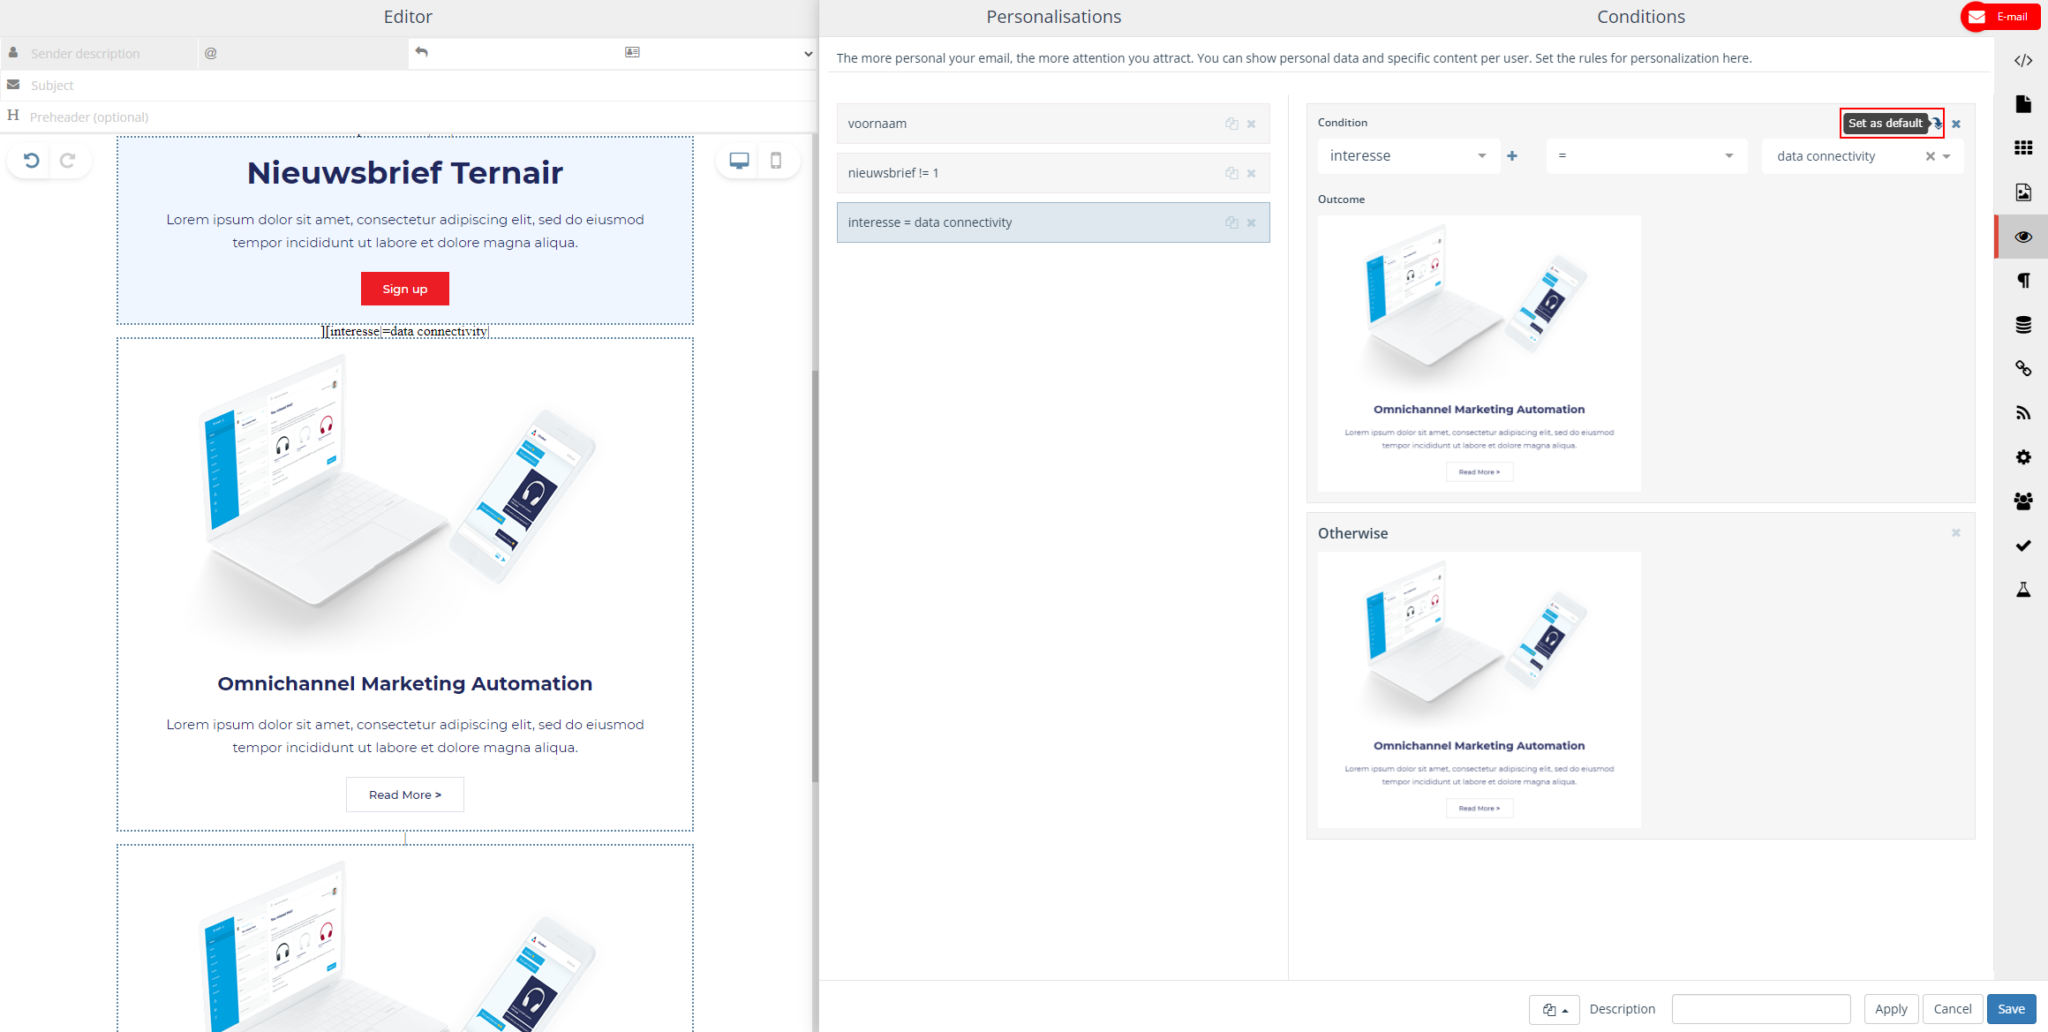Add another condition with the plus icon
The image size is (2048, 1032).
(1512, 156)
